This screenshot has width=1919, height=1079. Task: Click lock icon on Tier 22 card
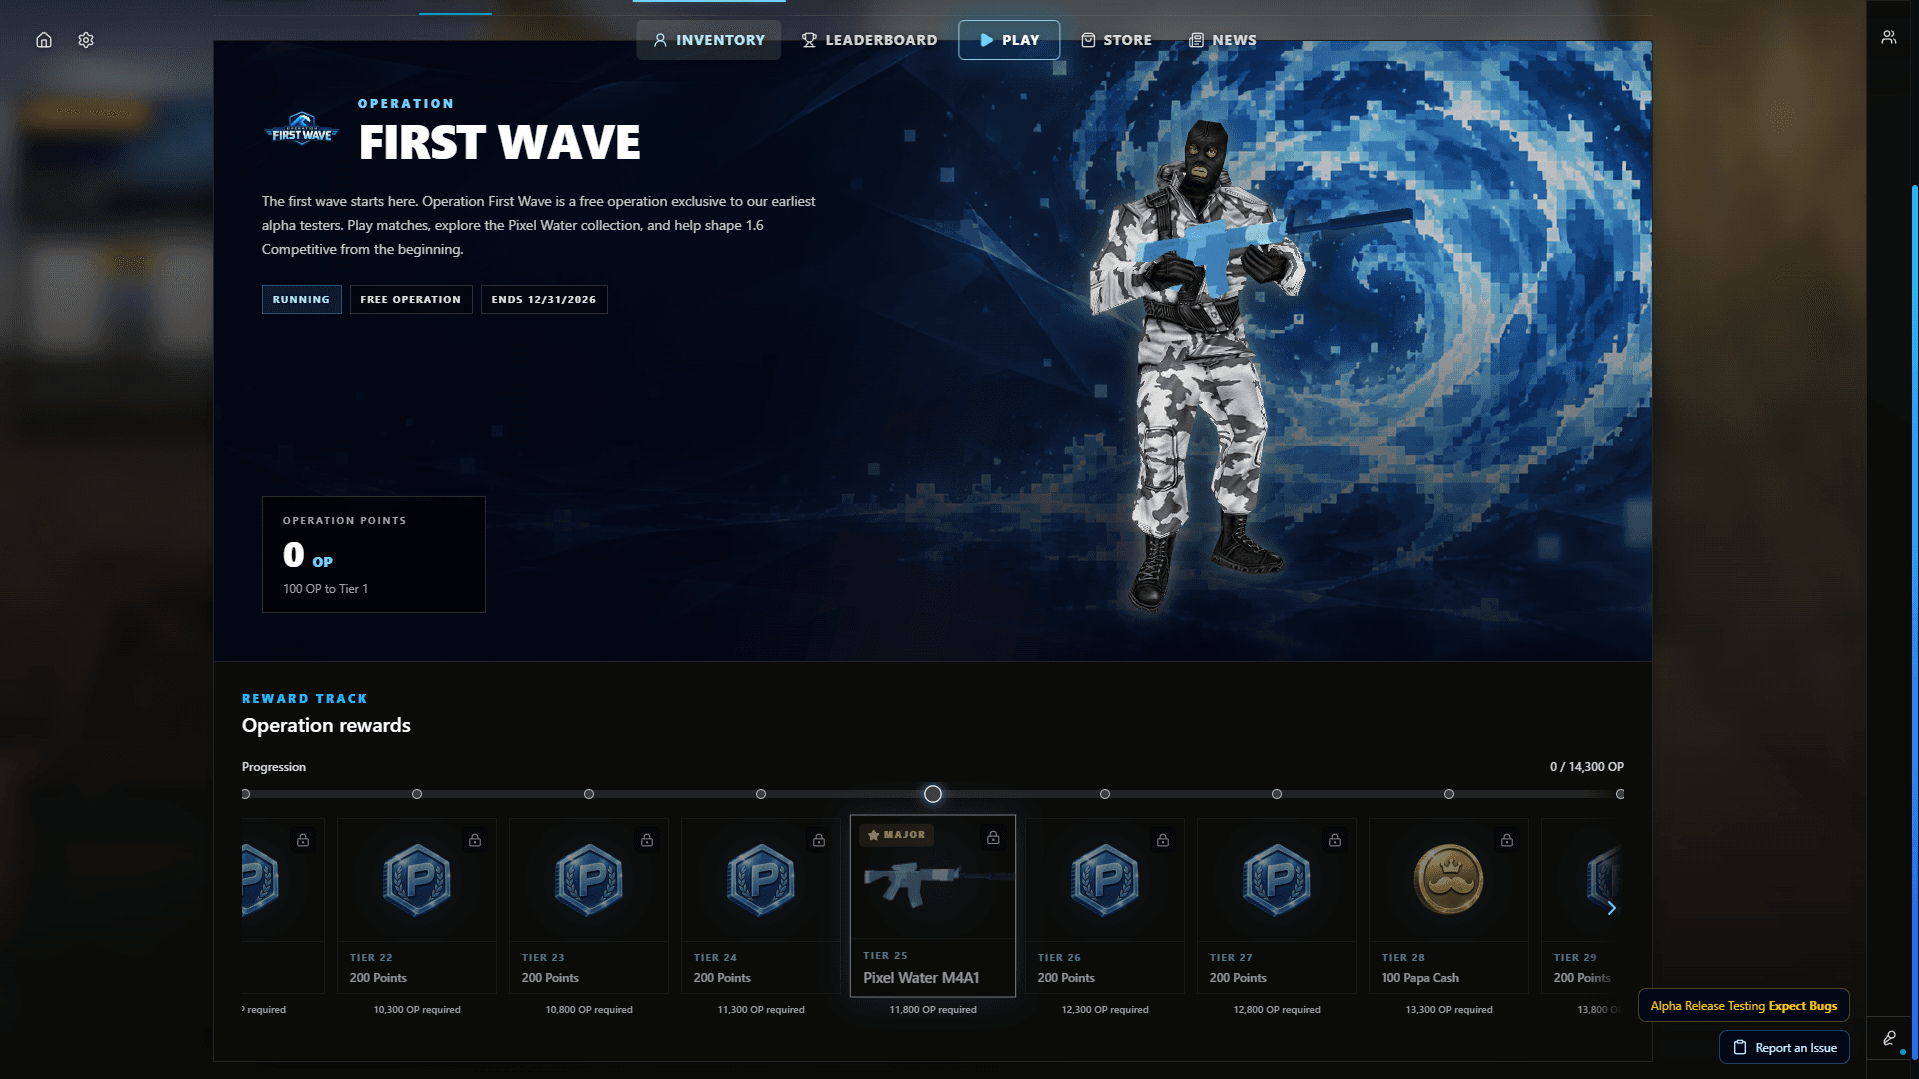click(475, 840)
